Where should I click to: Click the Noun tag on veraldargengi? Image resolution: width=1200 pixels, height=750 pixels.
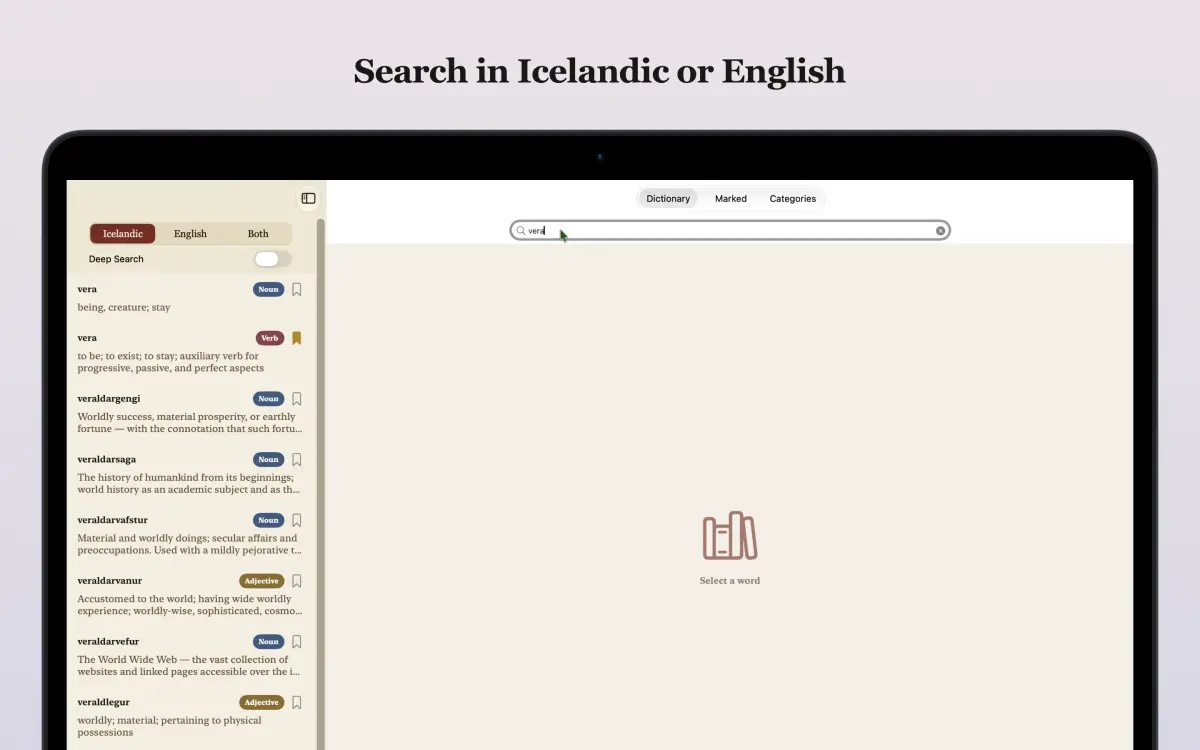point(269,399)
